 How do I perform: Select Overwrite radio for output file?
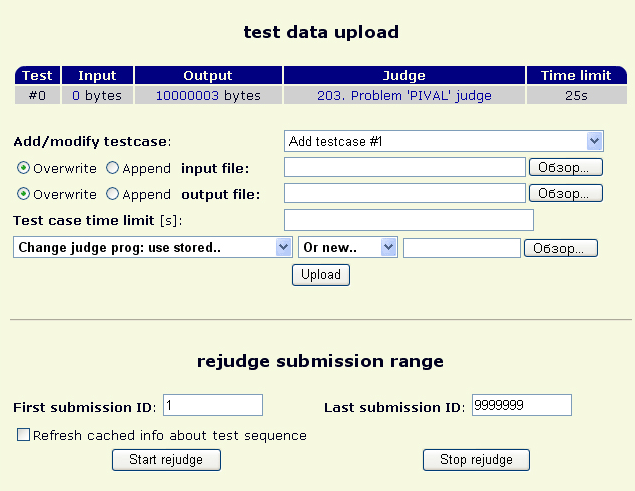tap(23, 194)
